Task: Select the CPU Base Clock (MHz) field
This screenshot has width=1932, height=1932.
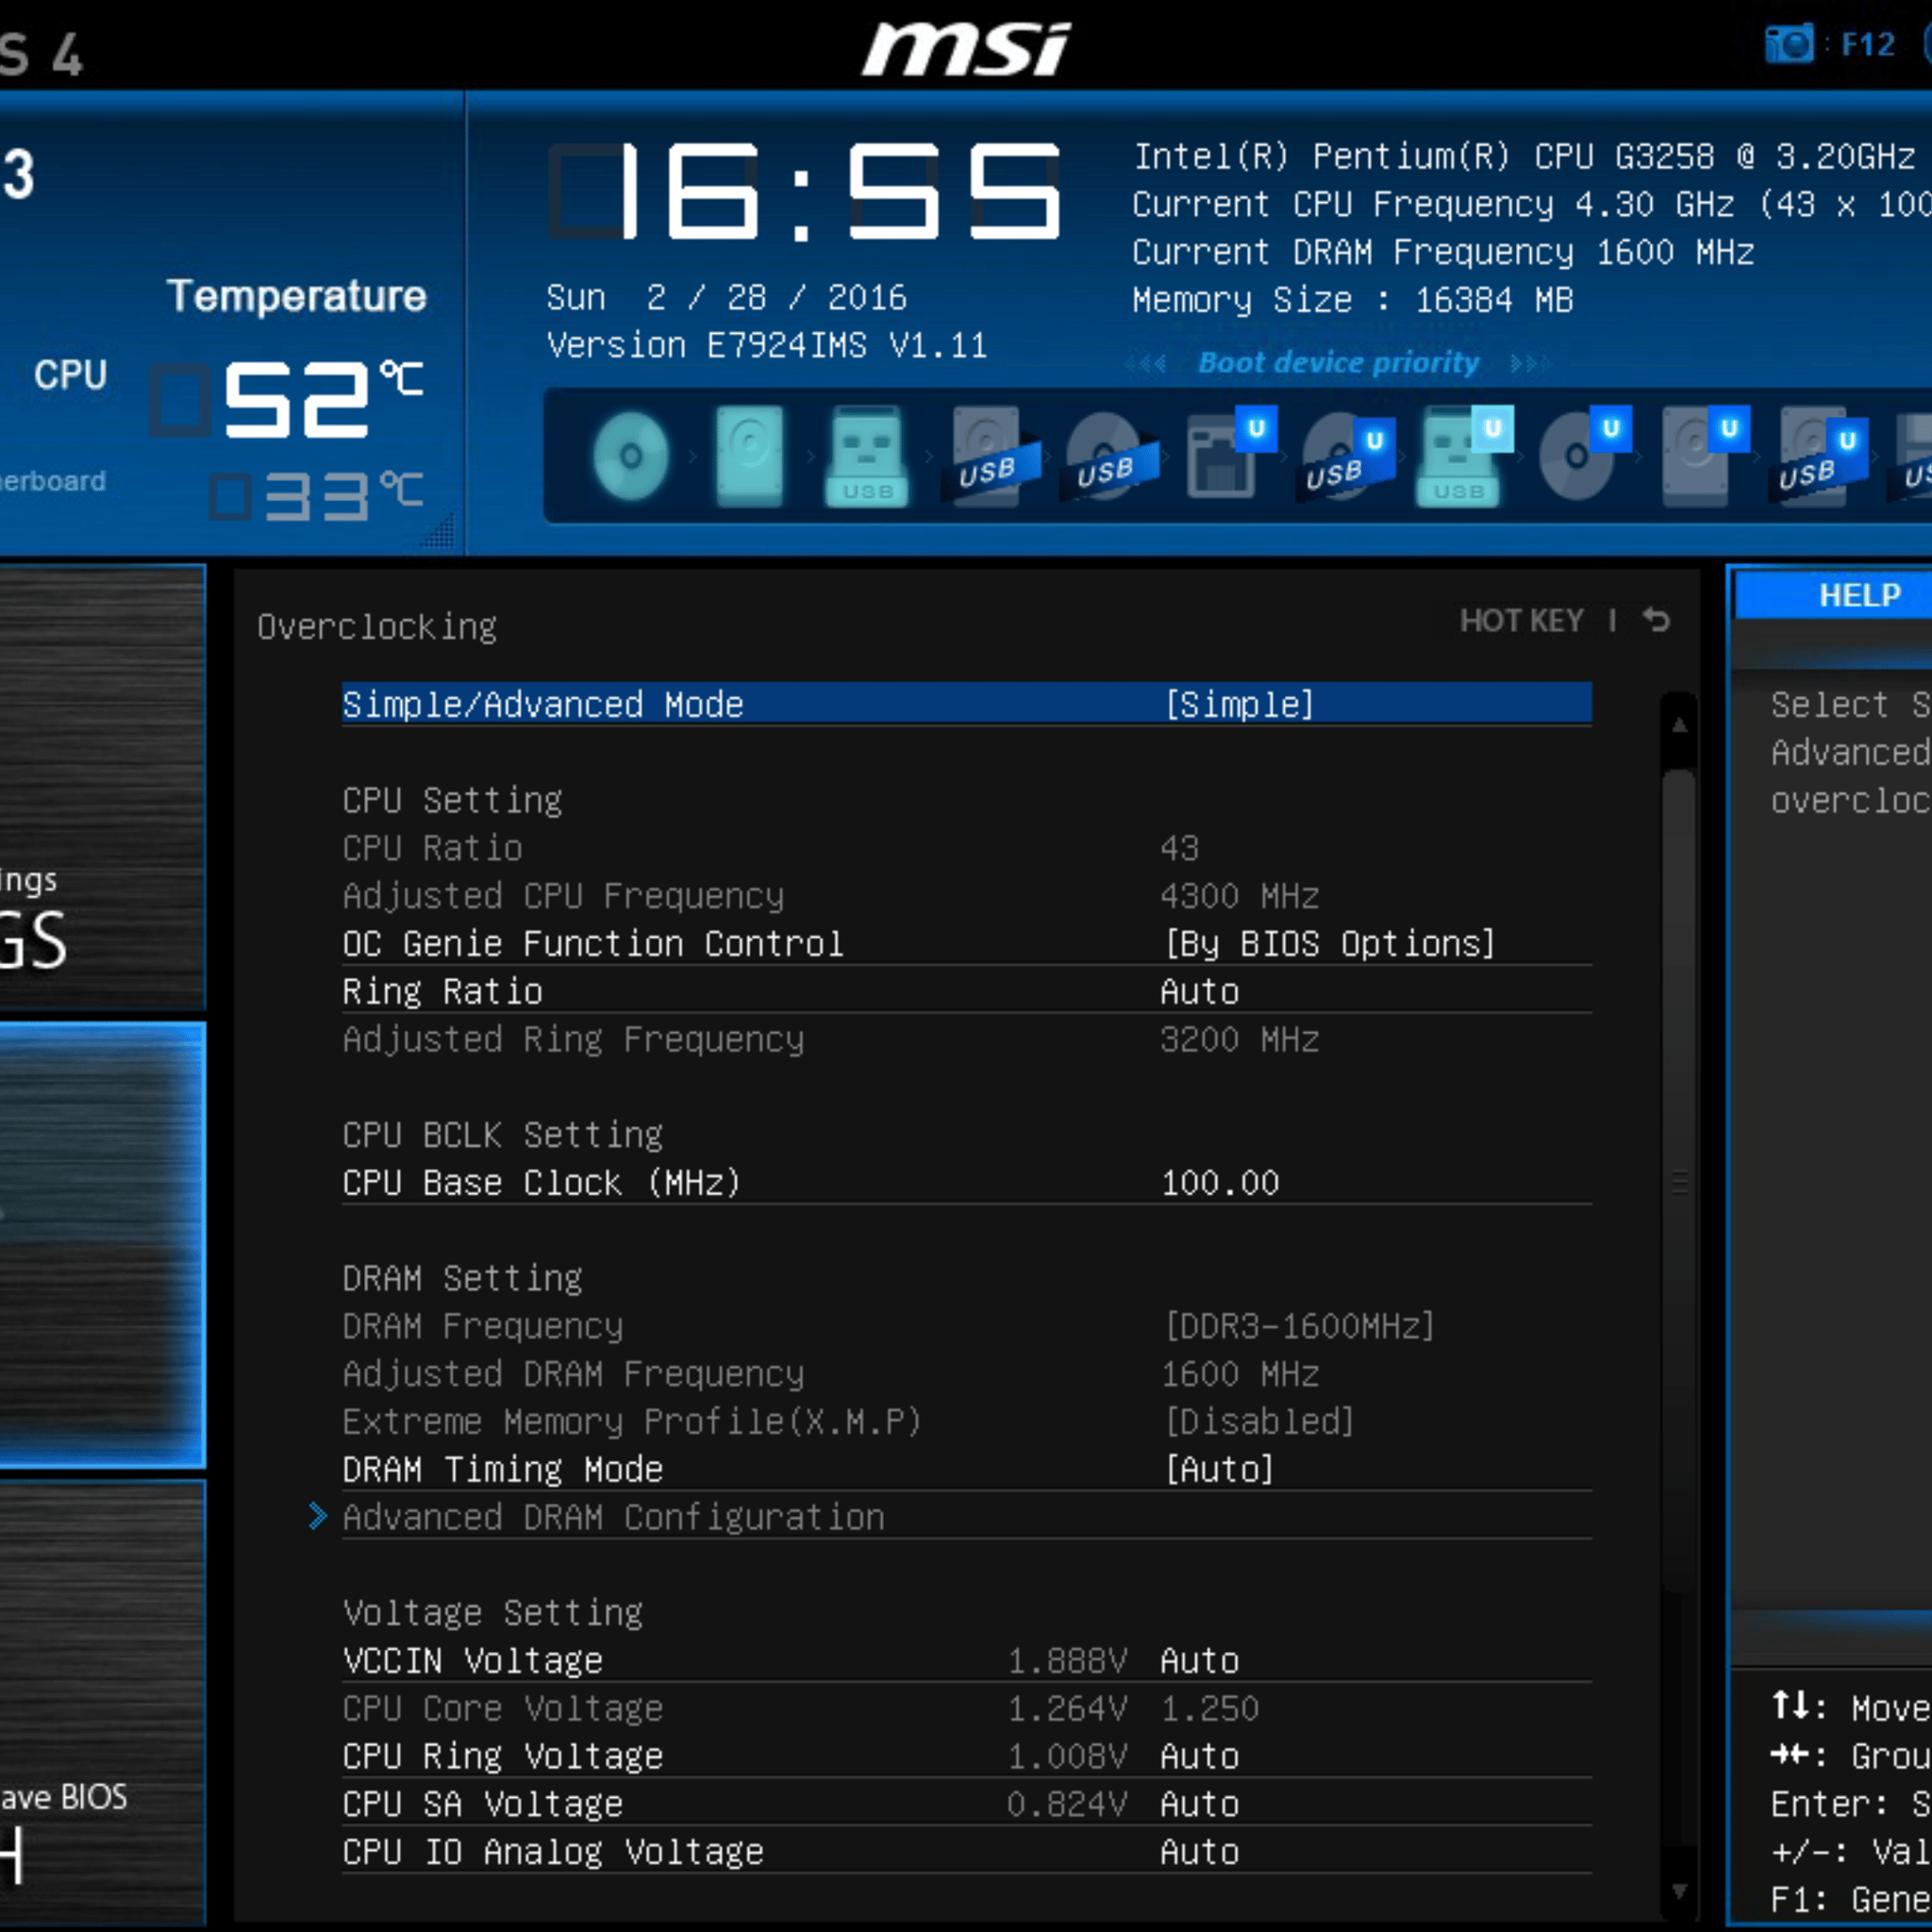Action: click(966, 1182)
